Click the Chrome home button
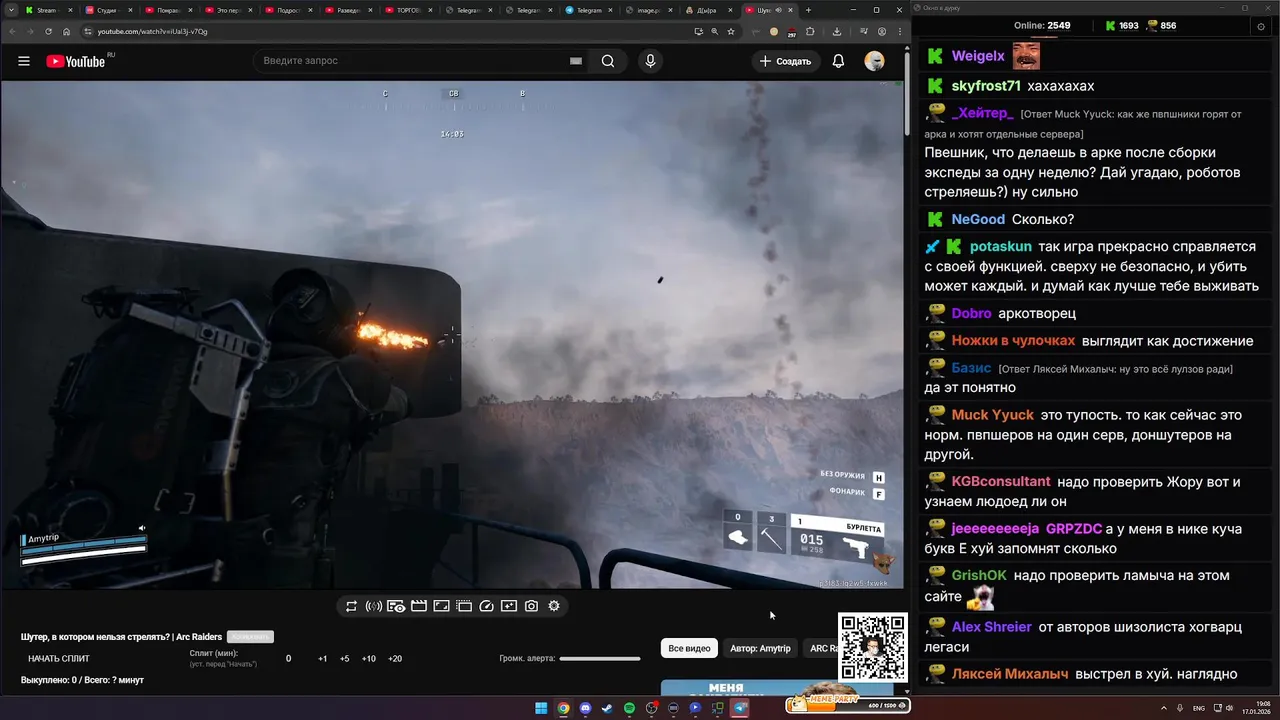 point(65,31)
